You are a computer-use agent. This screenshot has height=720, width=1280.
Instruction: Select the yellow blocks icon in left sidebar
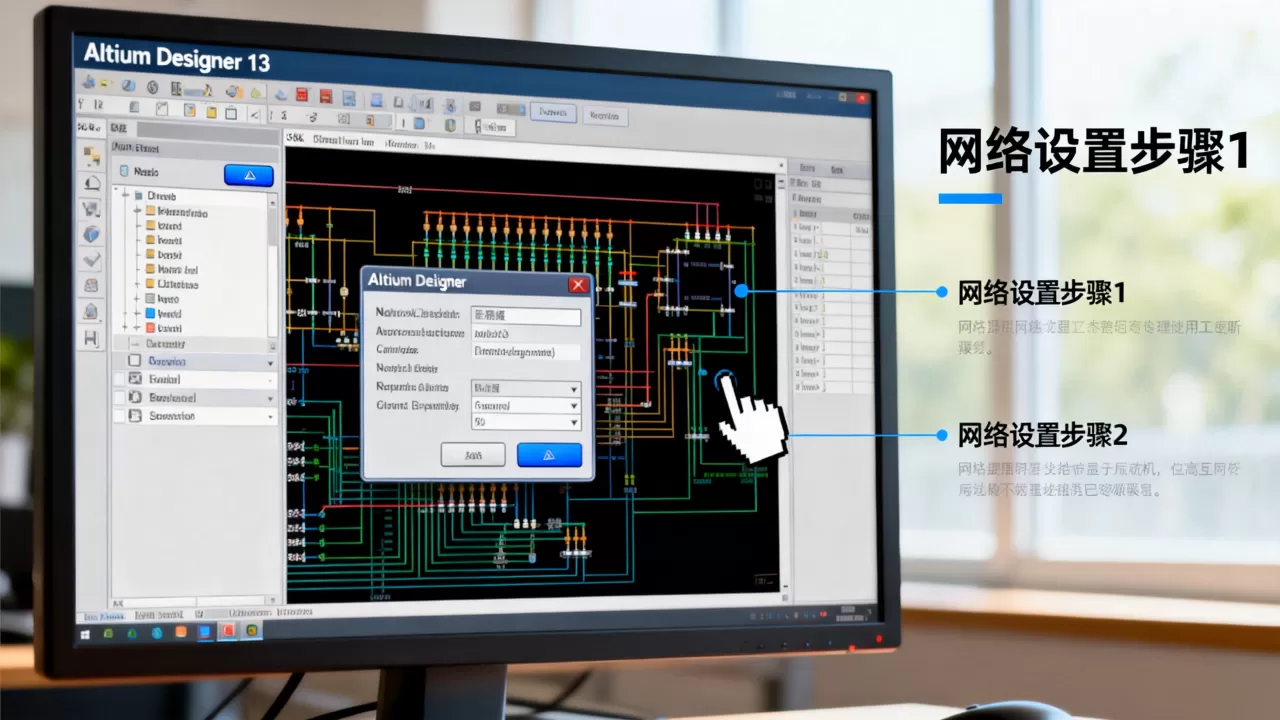point(92,155)
